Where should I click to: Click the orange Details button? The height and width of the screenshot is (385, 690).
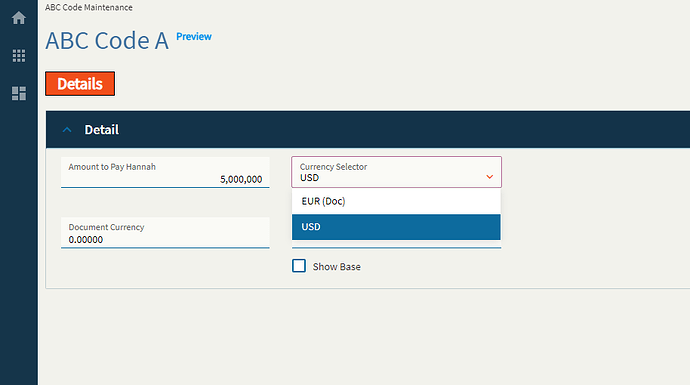80,84
